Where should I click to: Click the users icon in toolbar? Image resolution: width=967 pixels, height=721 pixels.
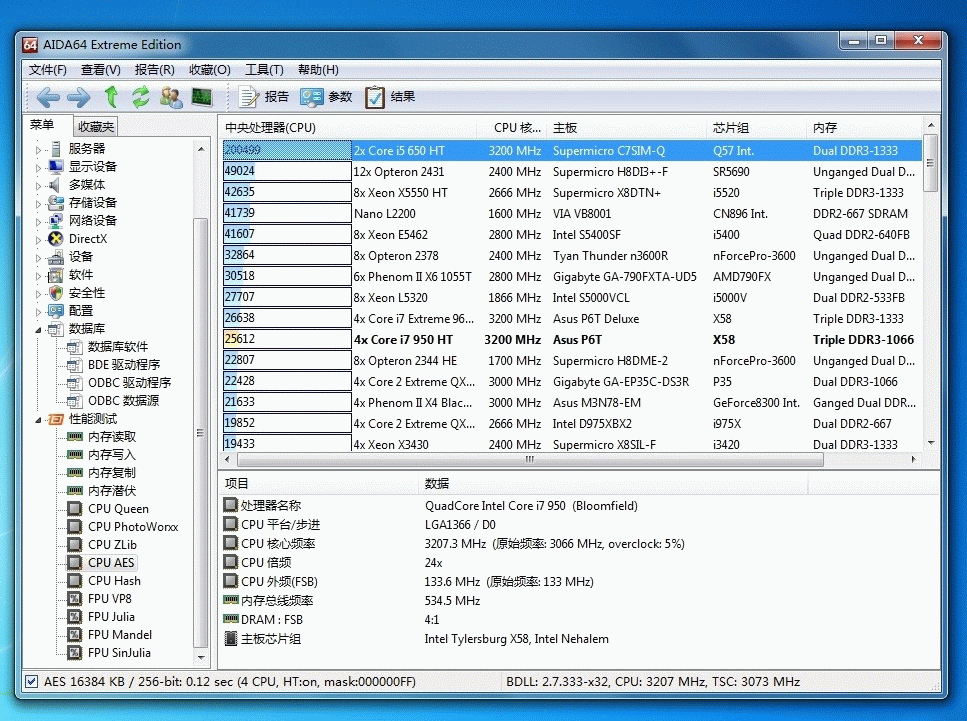[171, 97]
